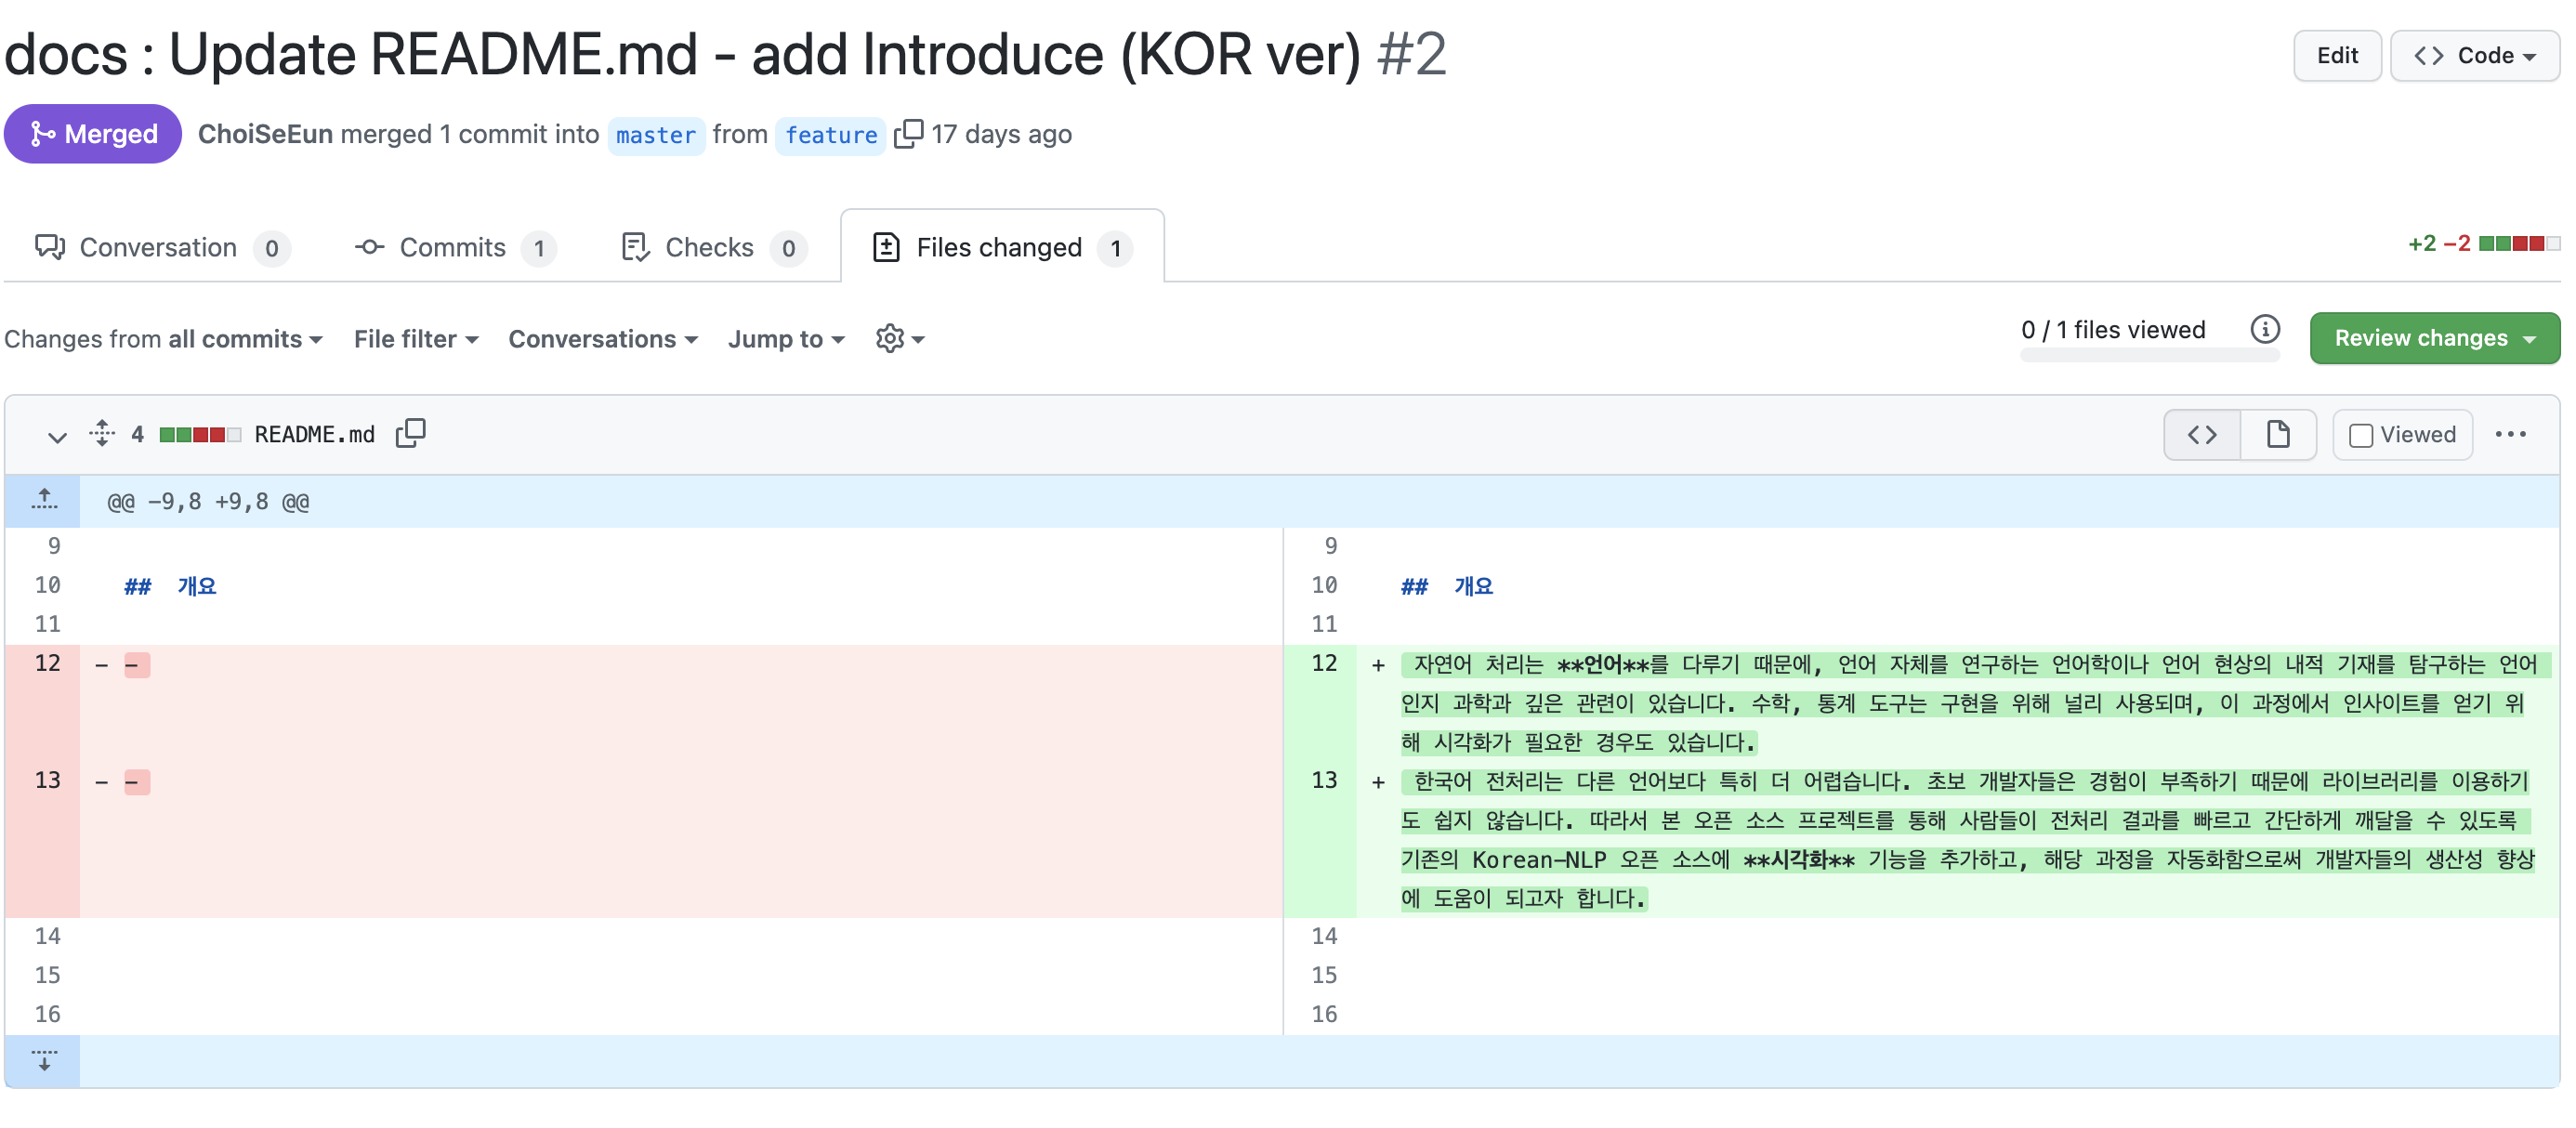Expand hidden lines below line 16
Image resolution: width=2576 pixels, height=1128 pixels.
tap(43, 1061)
